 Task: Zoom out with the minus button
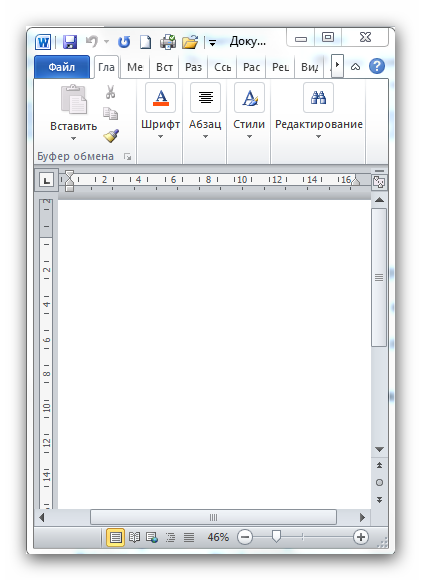point(245,537)
